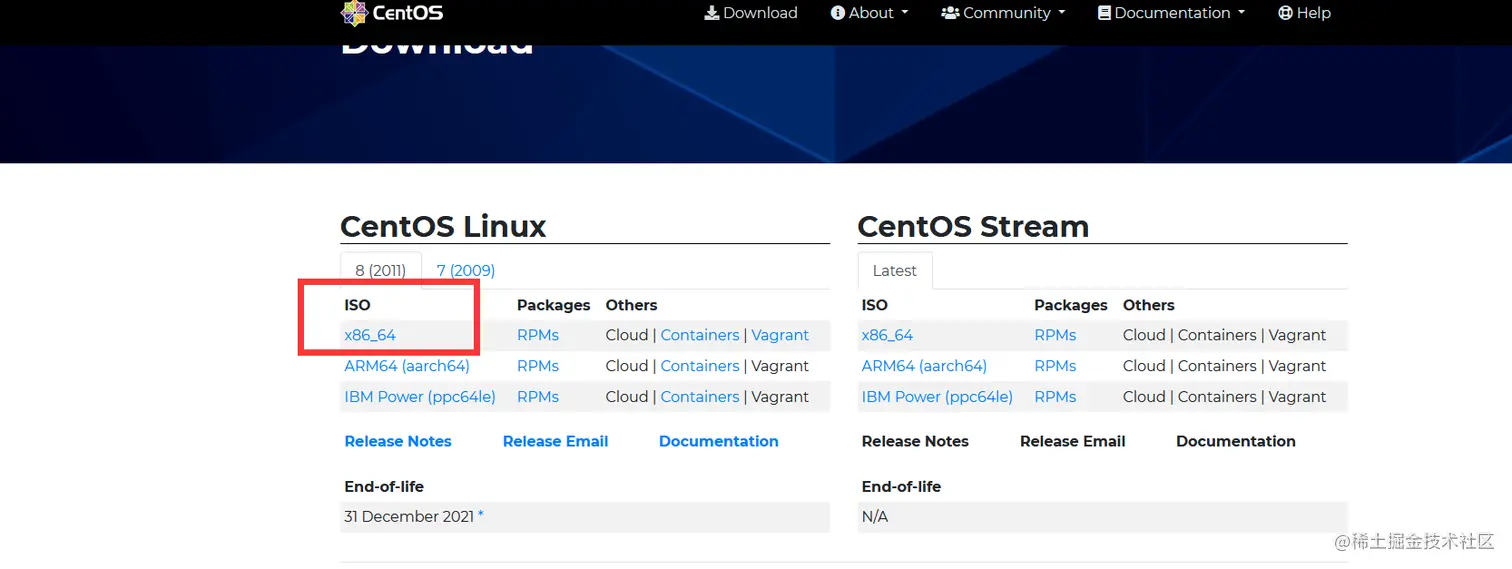Open CentOS Linux Release Notes link

(x=398, y=441)
